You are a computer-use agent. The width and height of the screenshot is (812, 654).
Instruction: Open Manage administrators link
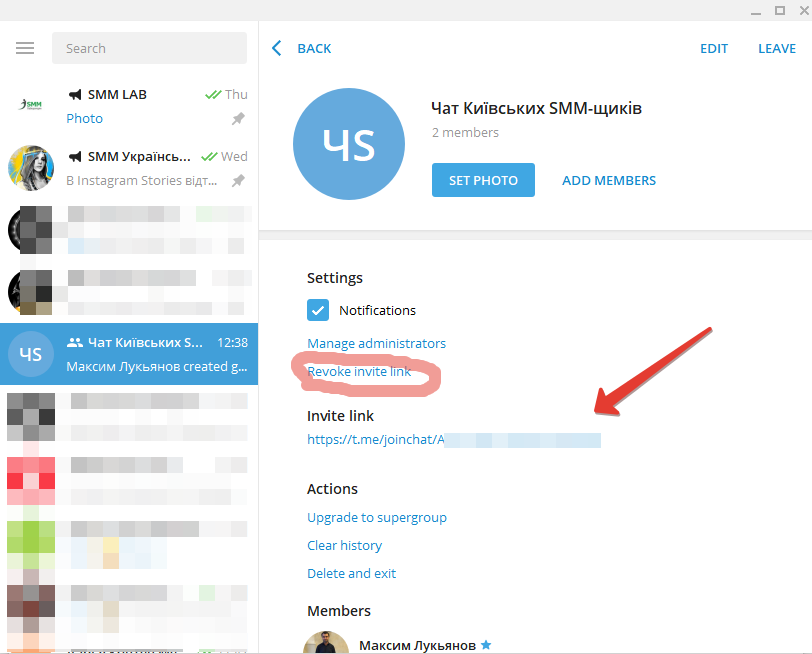(x=376, y=343)
